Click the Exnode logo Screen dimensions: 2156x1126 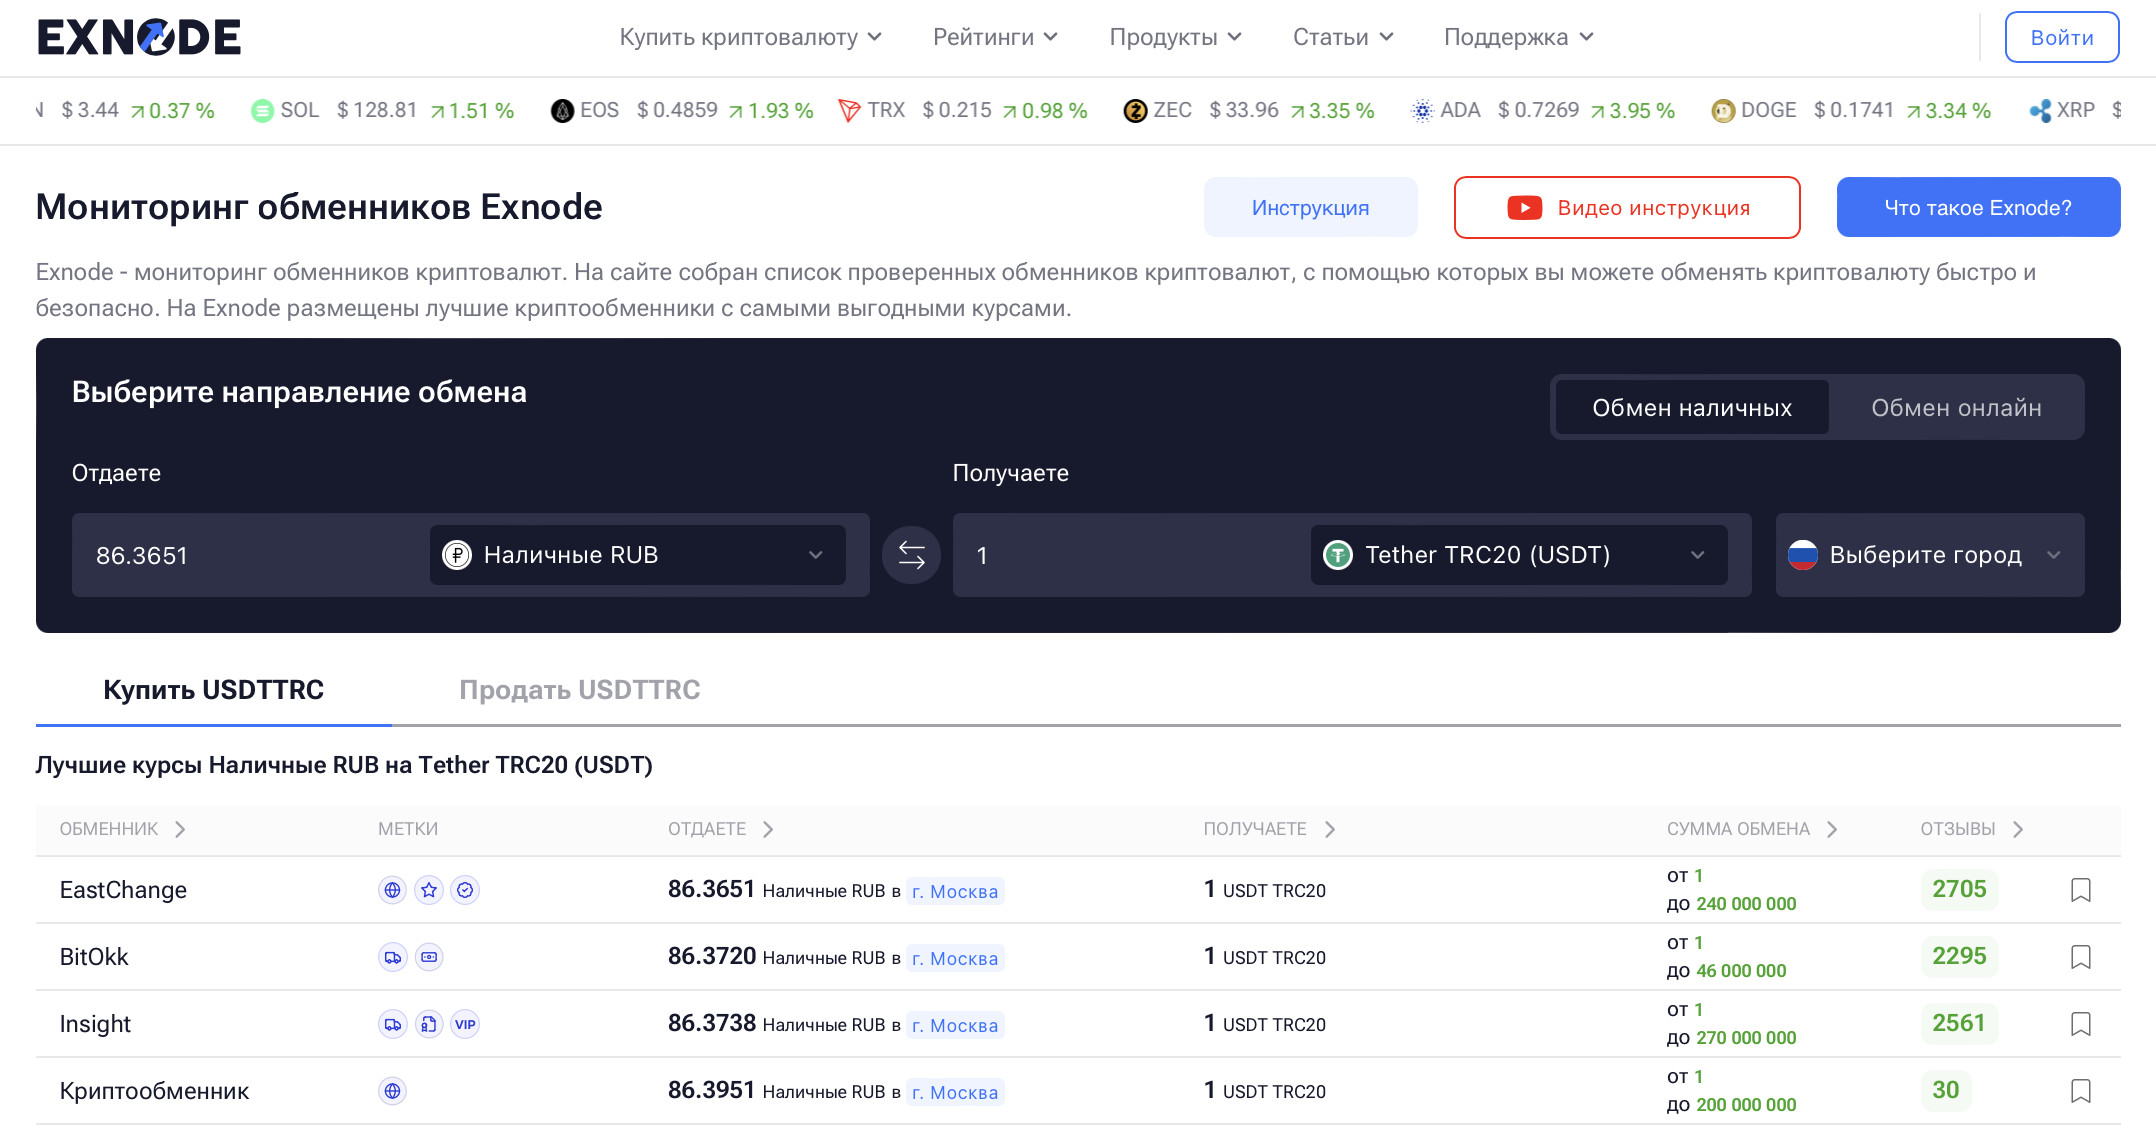(139, 37)
